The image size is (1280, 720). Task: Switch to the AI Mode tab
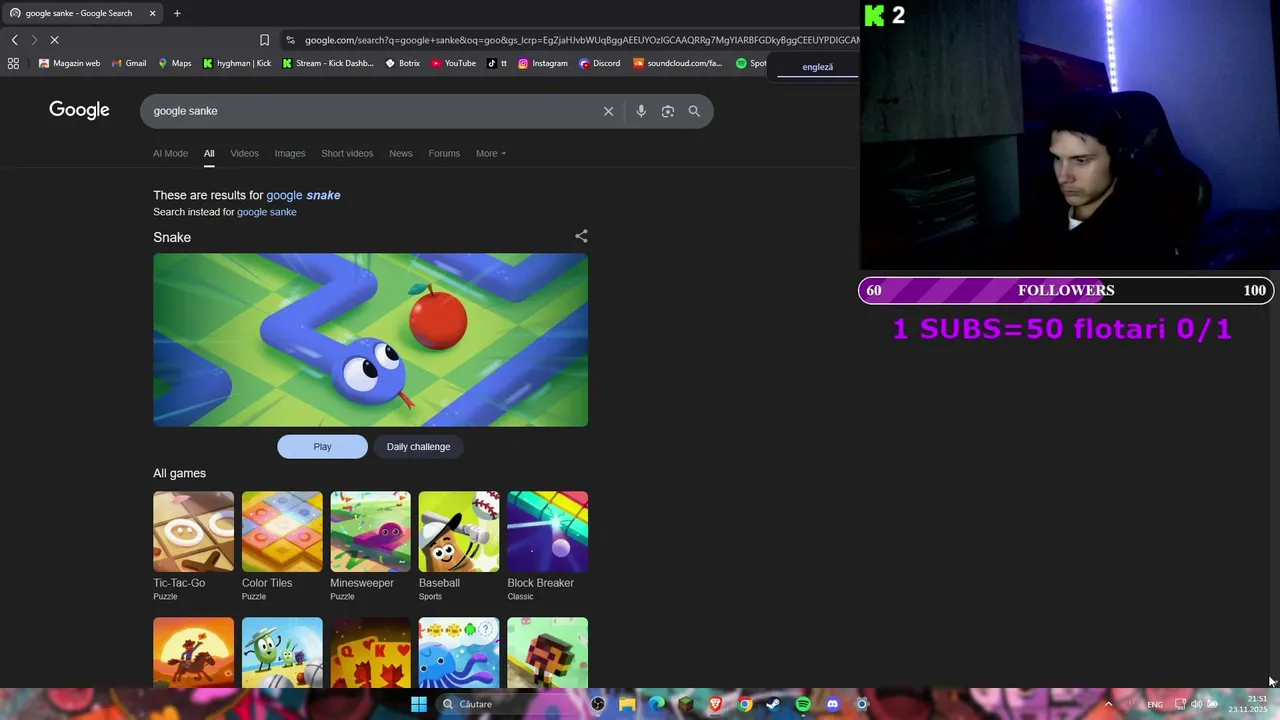[170, 153]
